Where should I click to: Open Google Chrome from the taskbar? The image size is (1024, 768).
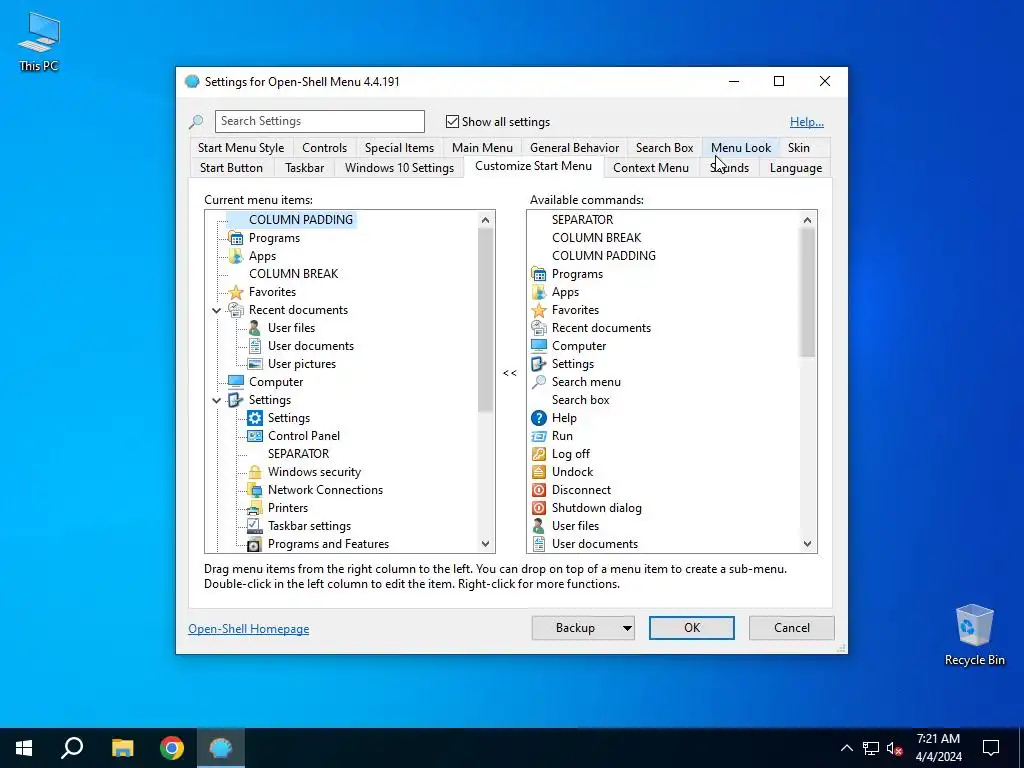pos(172,748)
